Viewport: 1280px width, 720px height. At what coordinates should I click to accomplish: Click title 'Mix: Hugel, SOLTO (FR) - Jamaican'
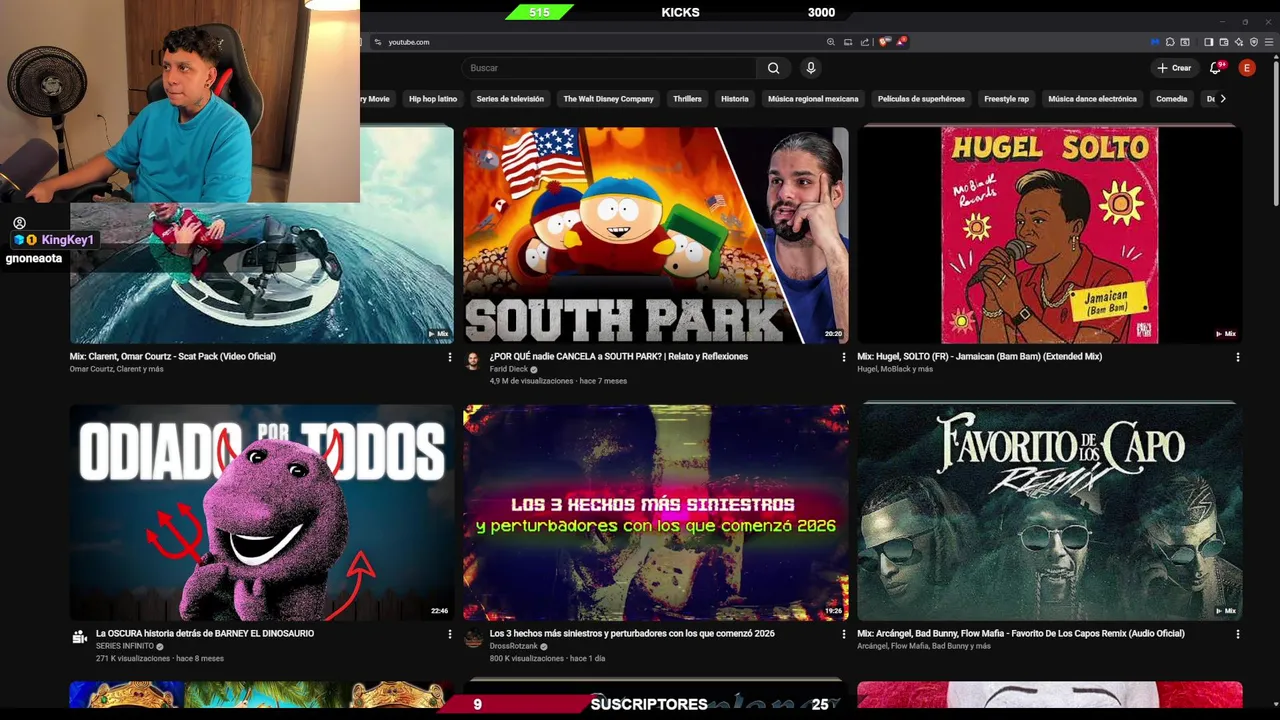(980, 356)
